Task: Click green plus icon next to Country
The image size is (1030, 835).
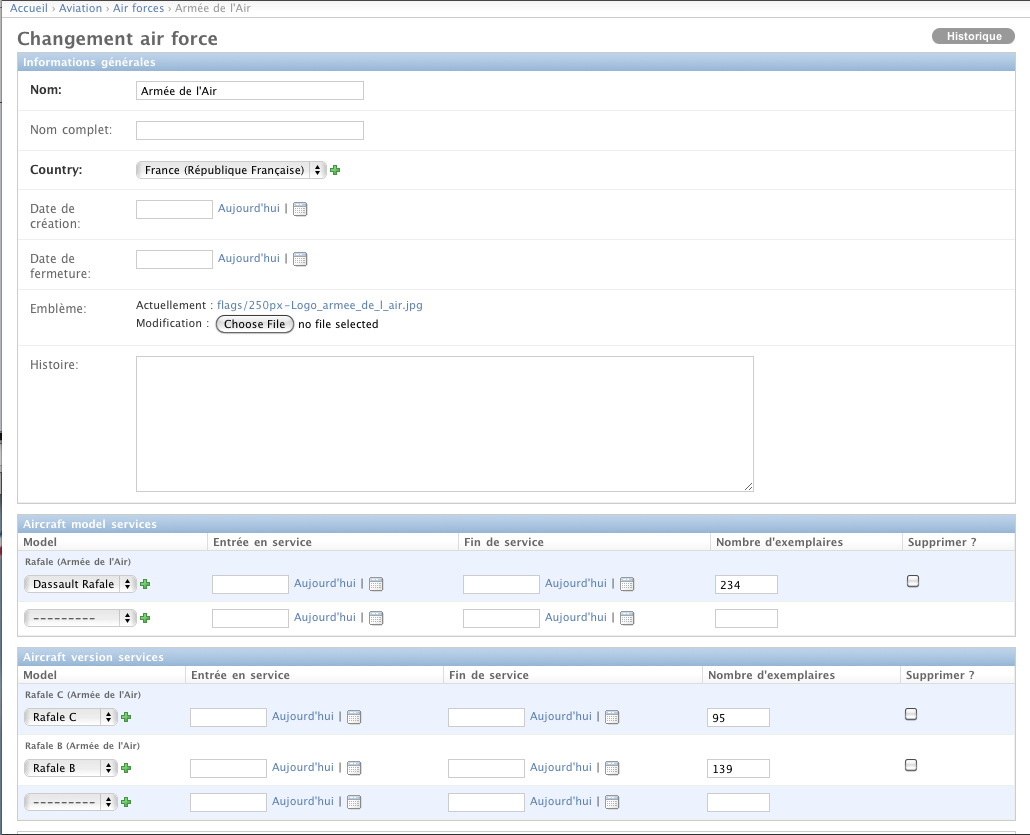Action: click(x=335, y=170)
